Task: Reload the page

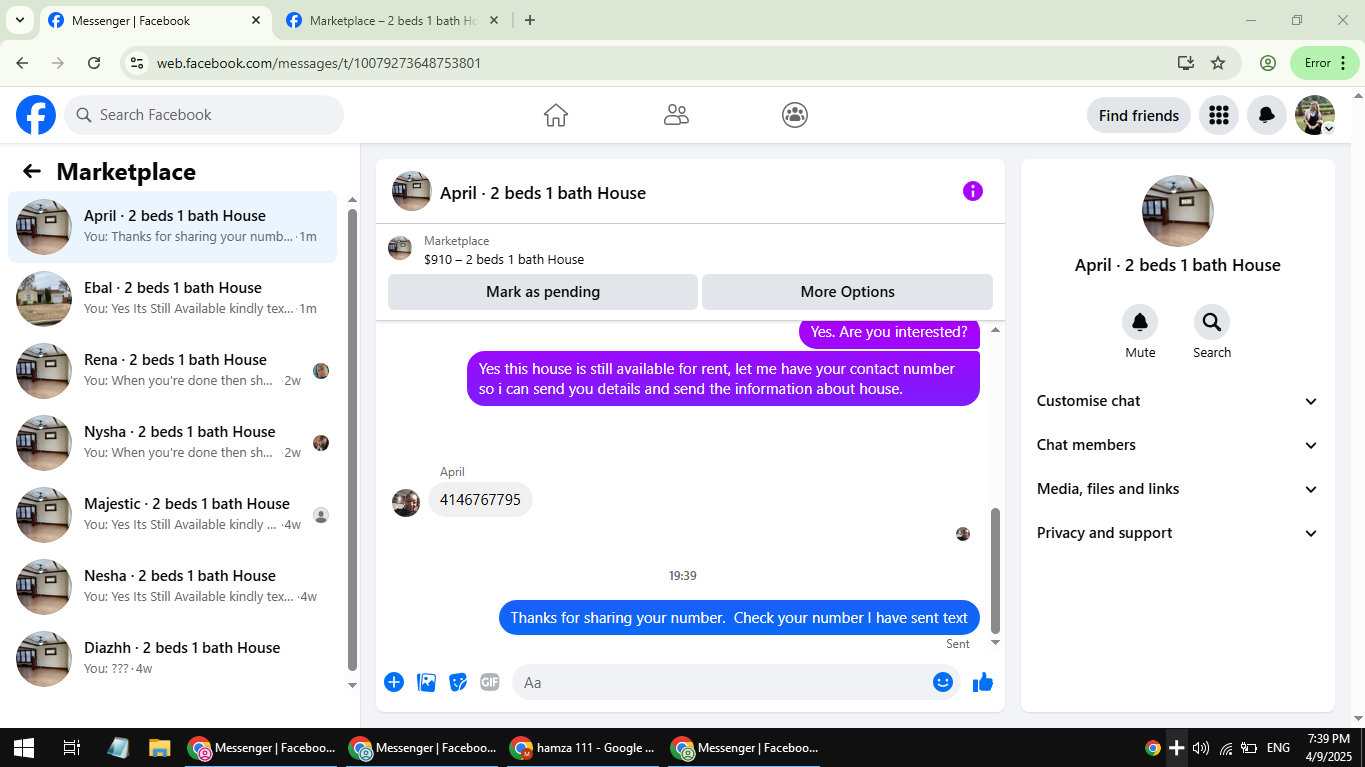Action: click(x=94, y=63)
